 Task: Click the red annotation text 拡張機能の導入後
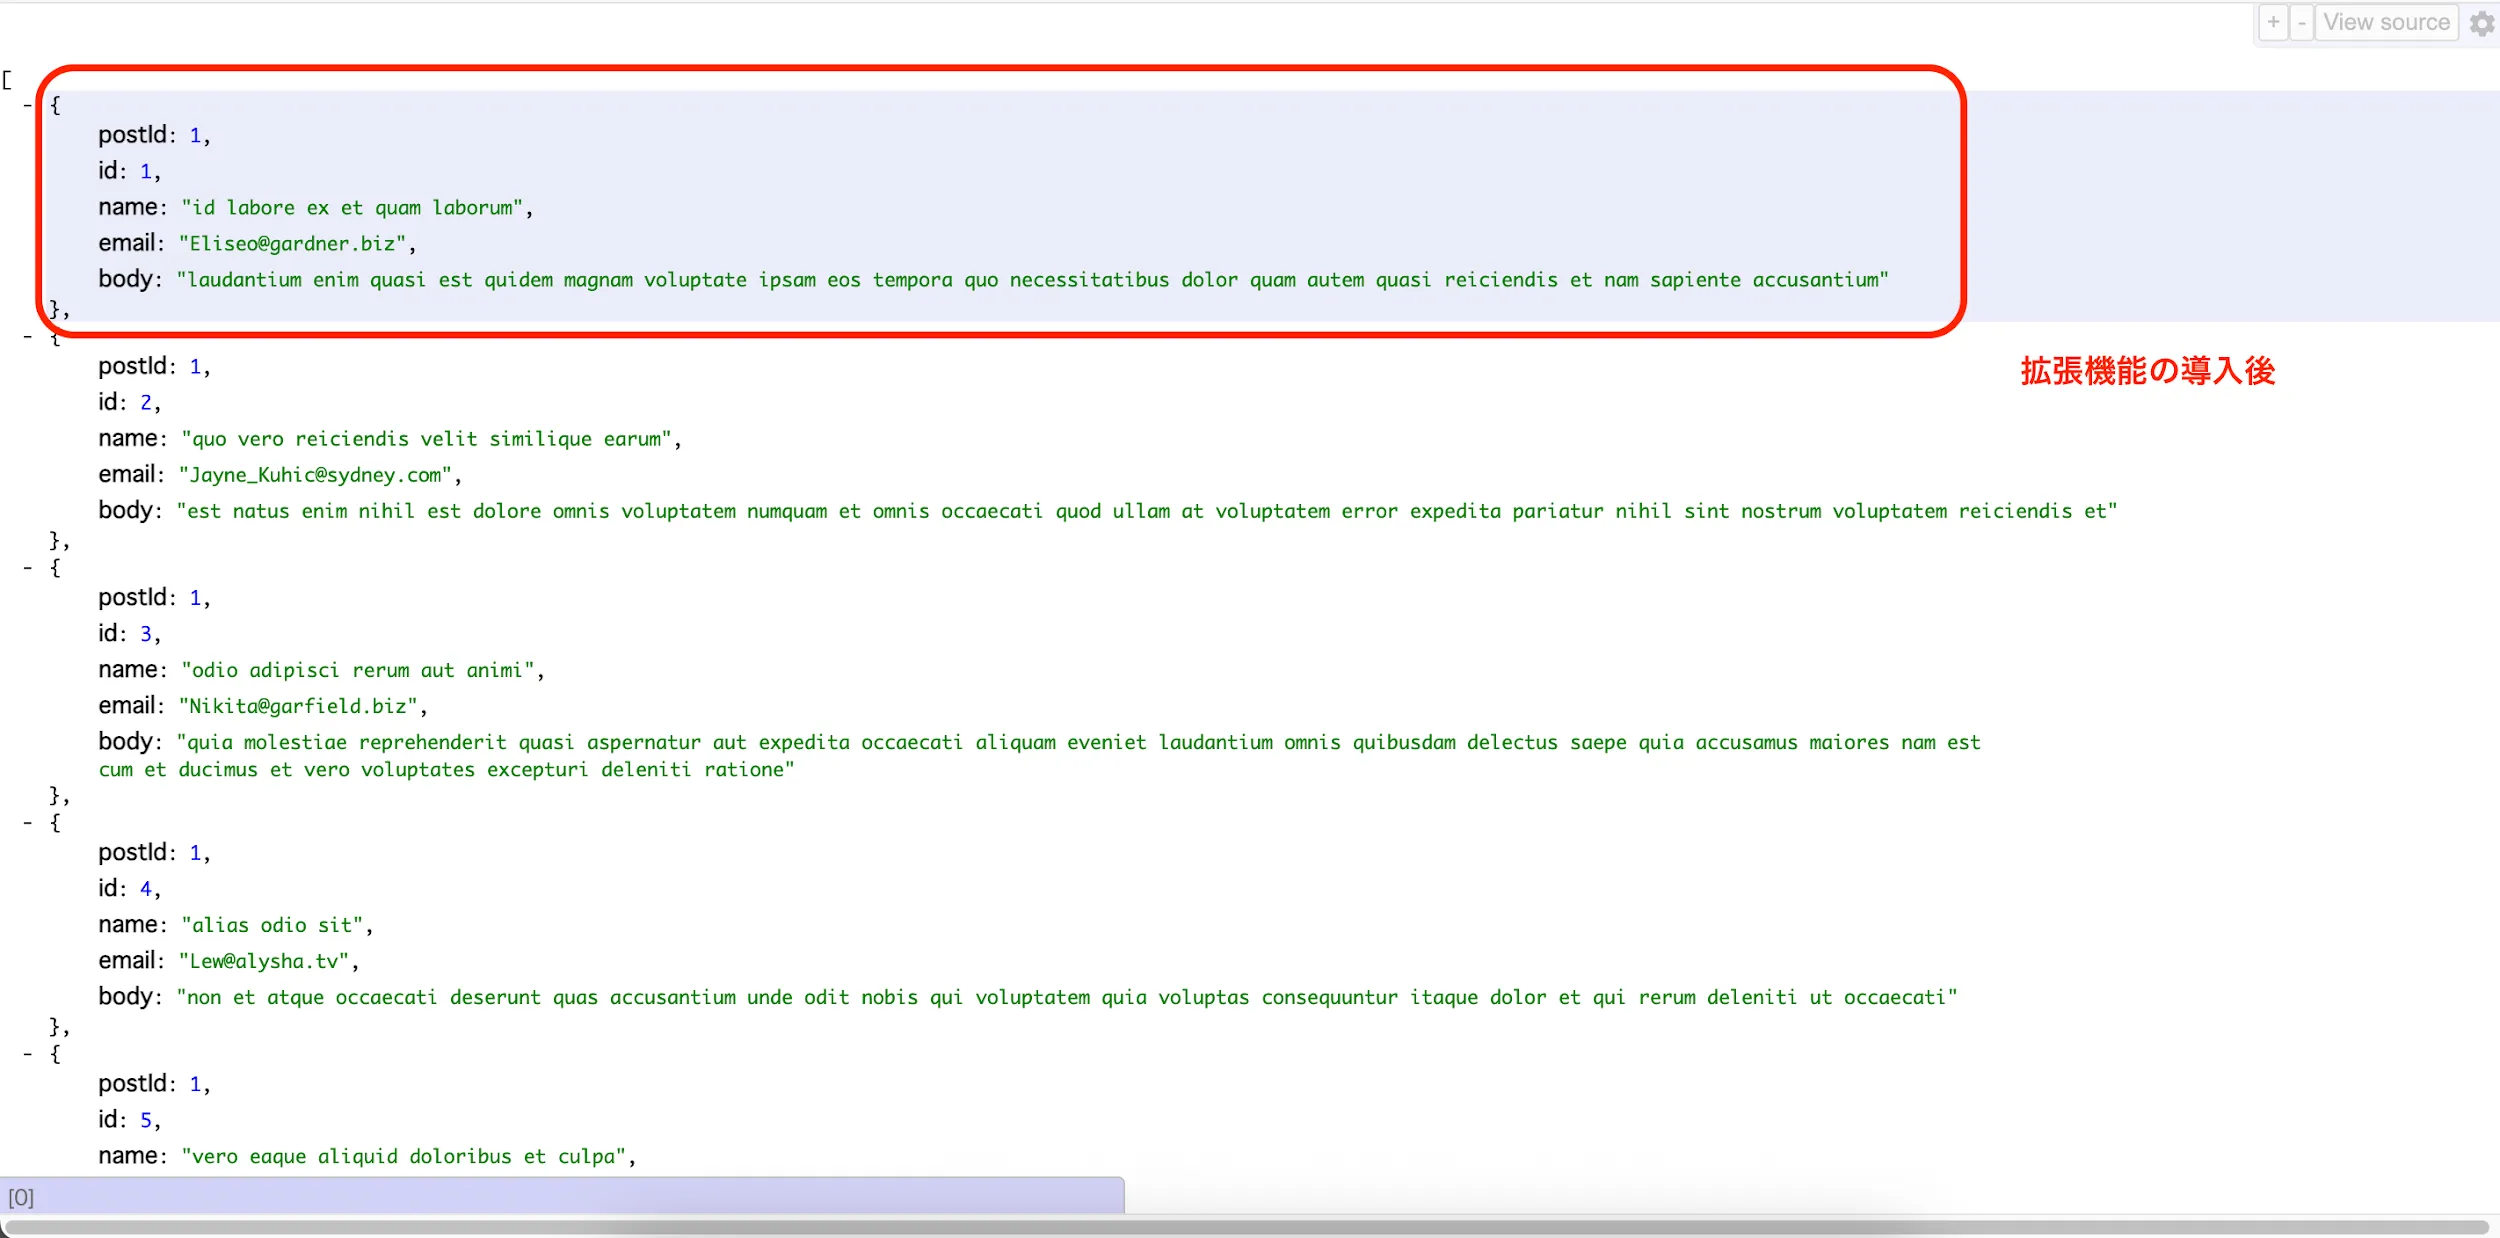click(x=2147, y=371)
